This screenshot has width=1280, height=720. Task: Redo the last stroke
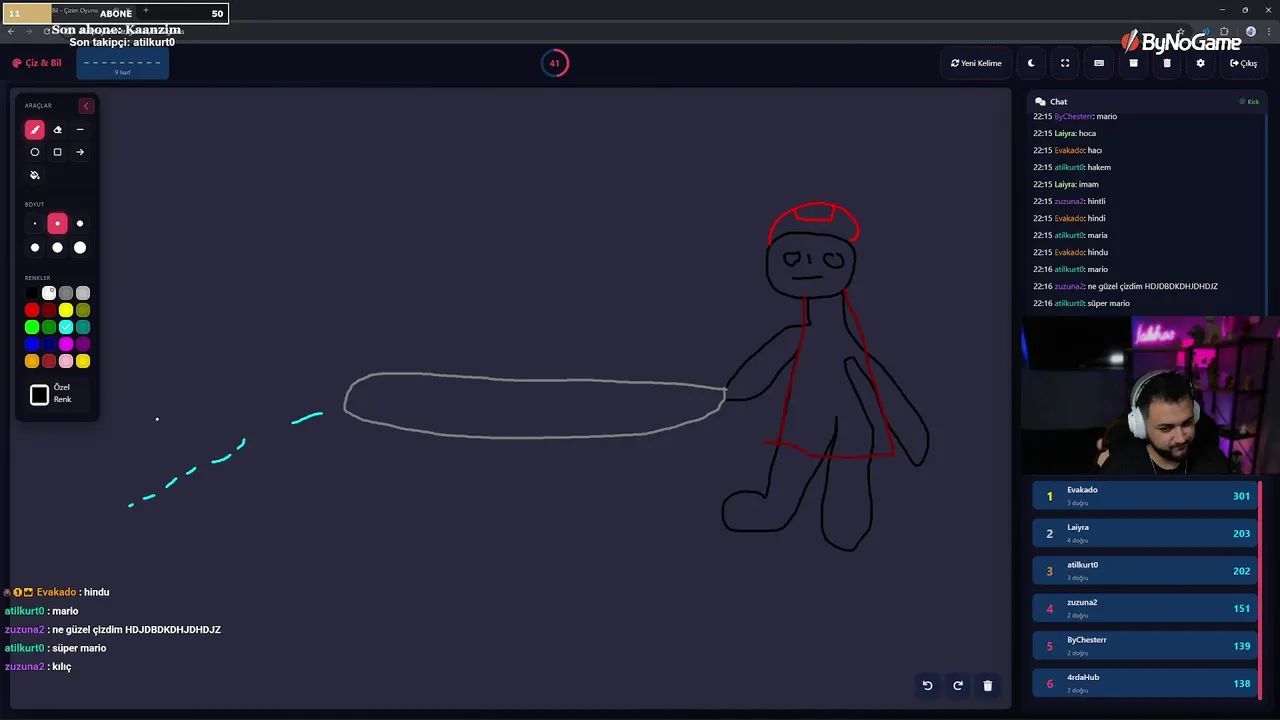(x=958, y=685)
